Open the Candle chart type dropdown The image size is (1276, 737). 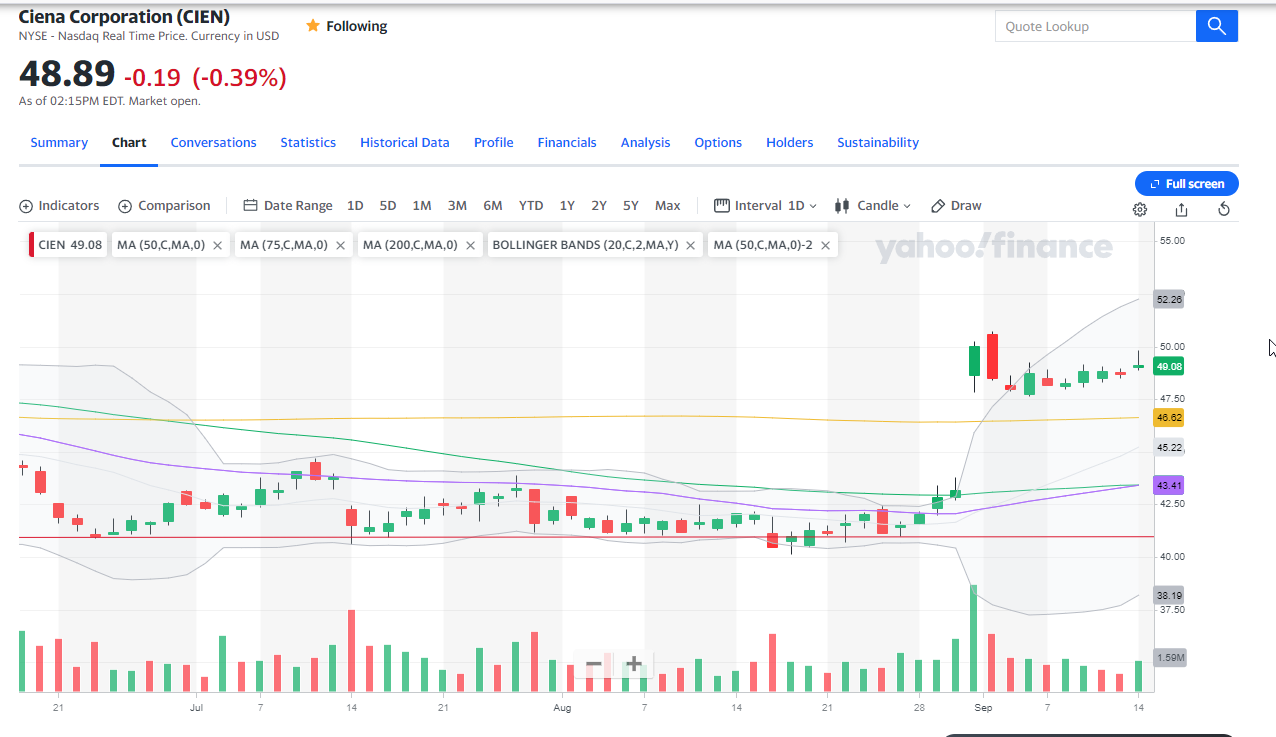[873, 206]
